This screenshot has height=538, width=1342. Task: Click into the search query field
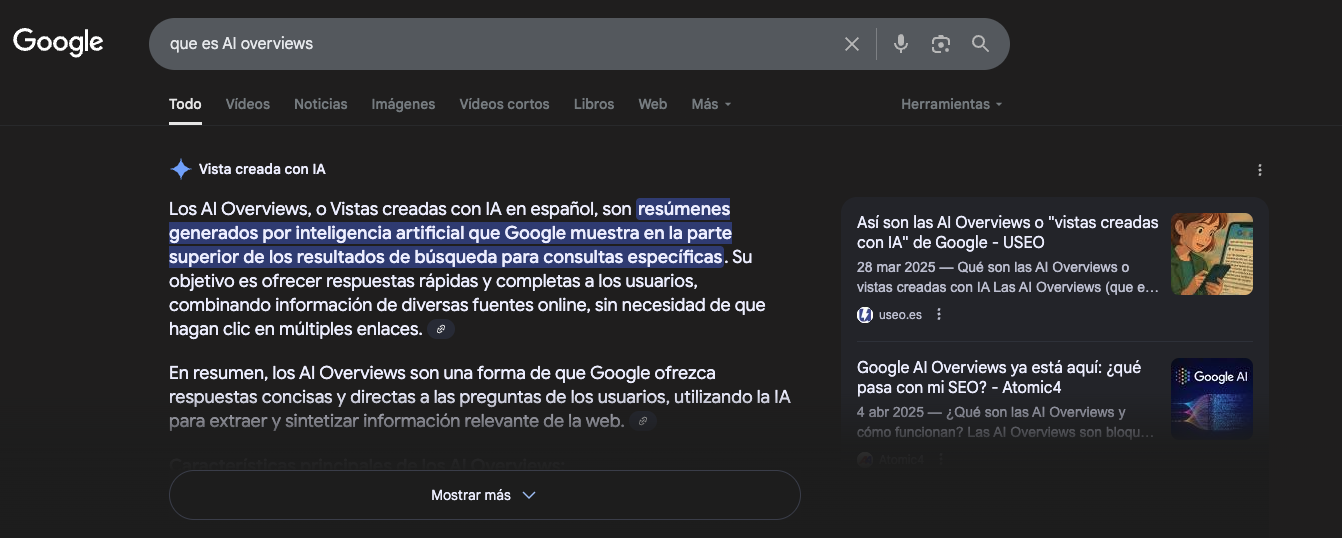pyautogui.click(x=500, y=44)
